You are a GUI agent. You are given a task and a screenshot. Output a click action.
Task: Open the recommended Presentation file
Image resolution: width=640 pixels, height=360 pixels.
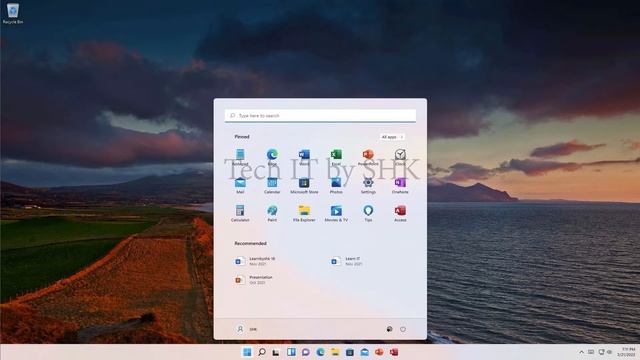[x=254, y=280]
